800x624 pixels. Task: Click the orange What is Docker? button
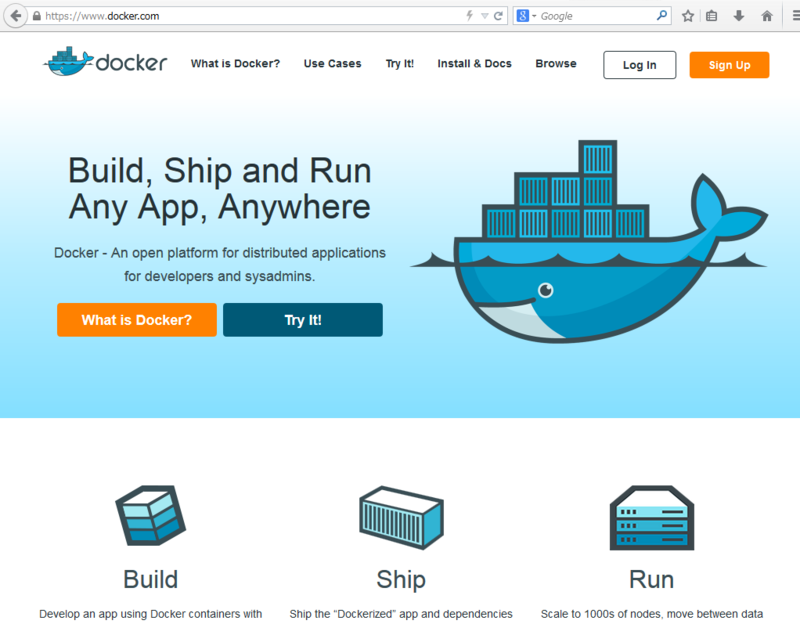pos(137,320)
